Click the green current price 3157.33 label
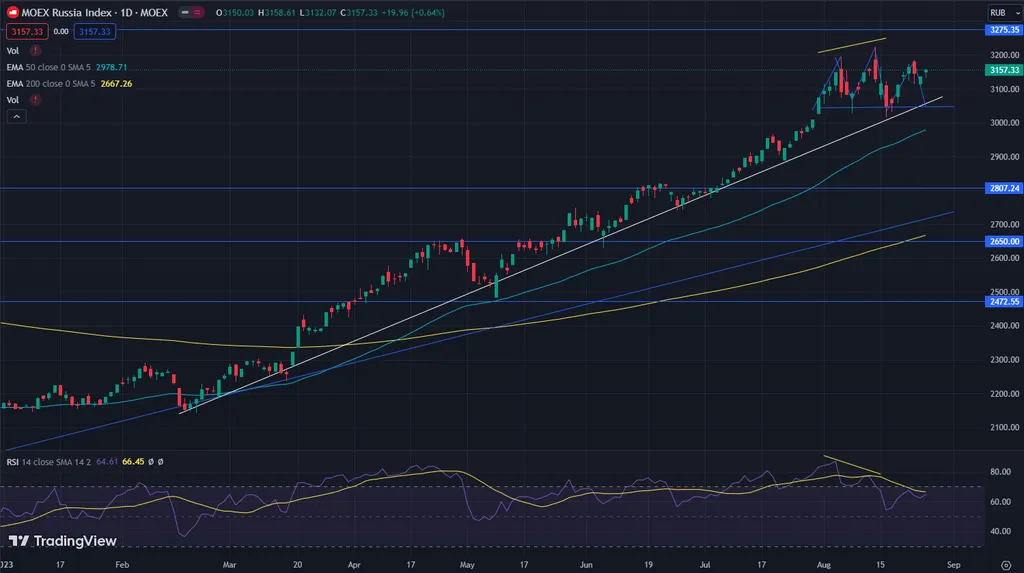1024x573 pixels. [x=1002, y=71]
